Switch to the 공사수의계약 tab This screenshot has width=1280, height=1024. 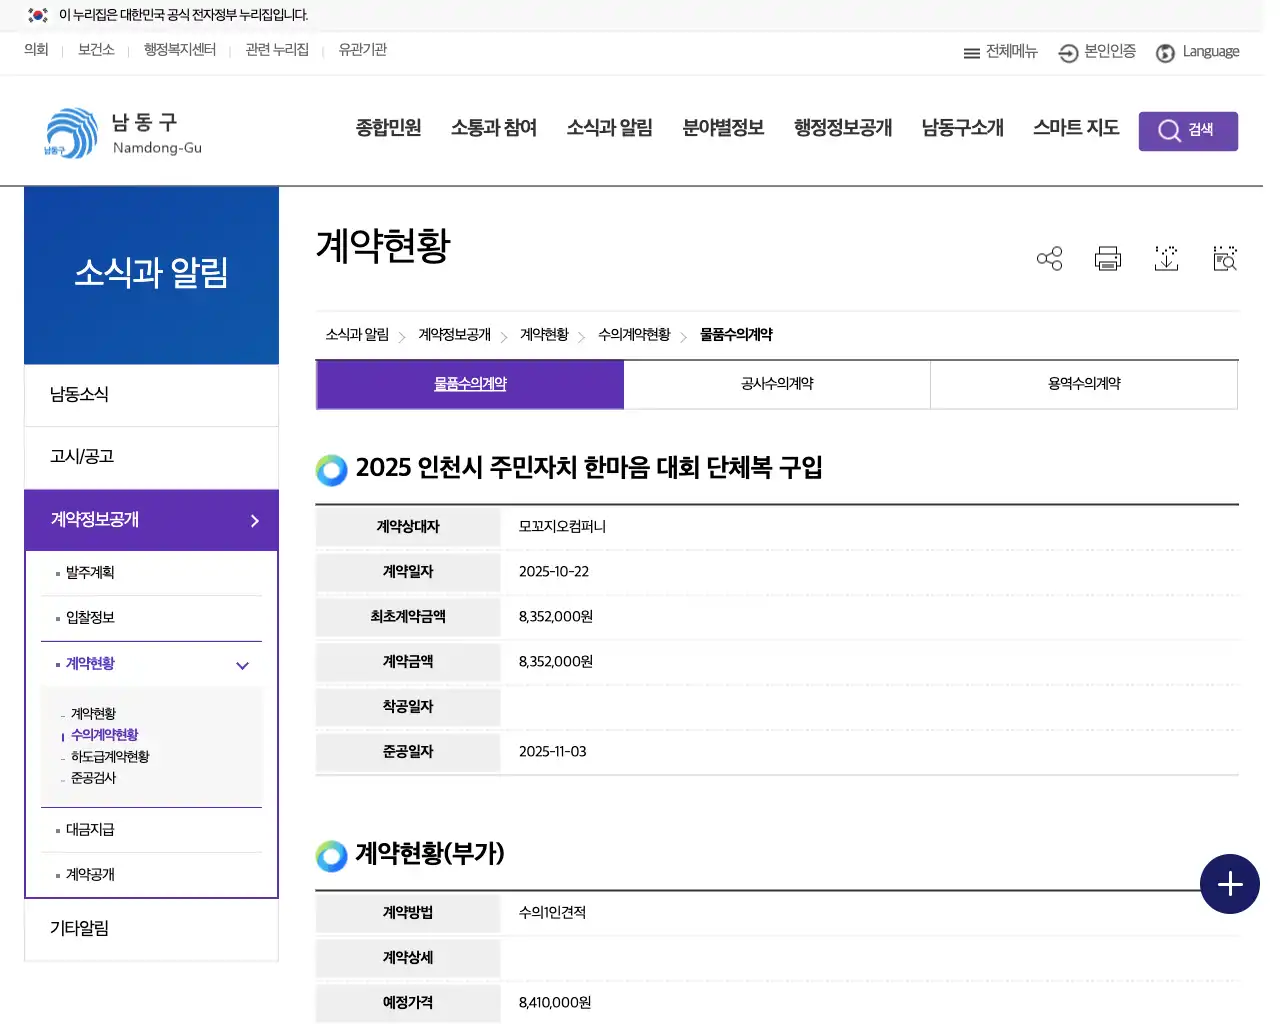point(777,384)
